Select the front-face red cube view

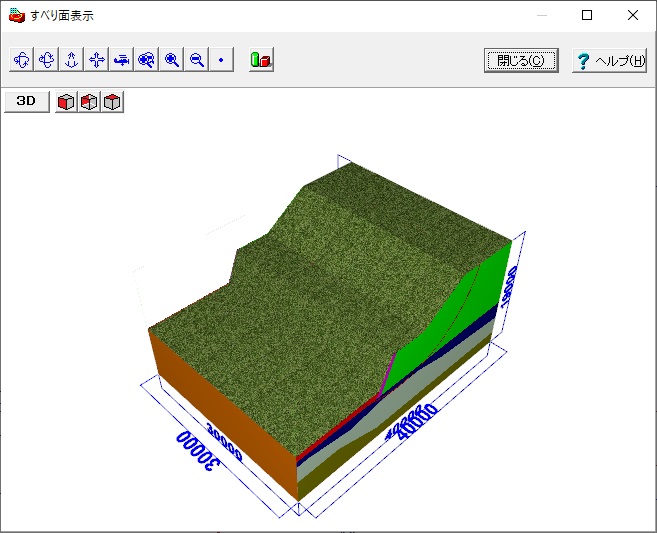[x=66, y=102]
